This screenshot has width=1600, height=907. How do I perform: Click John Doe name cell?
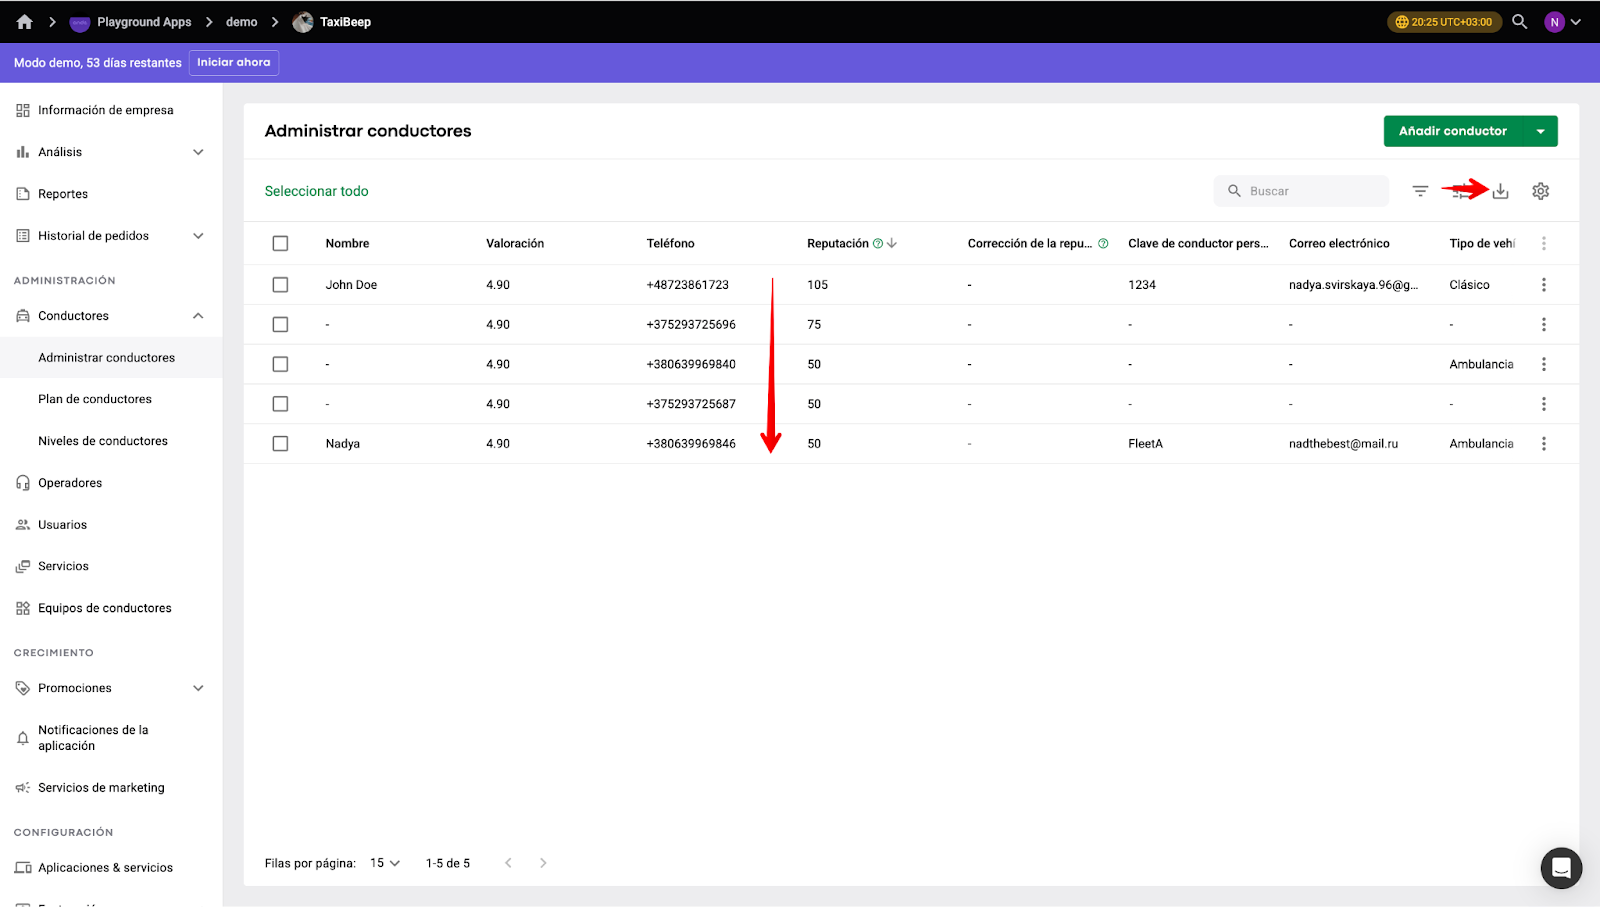[x=351, y=285]
